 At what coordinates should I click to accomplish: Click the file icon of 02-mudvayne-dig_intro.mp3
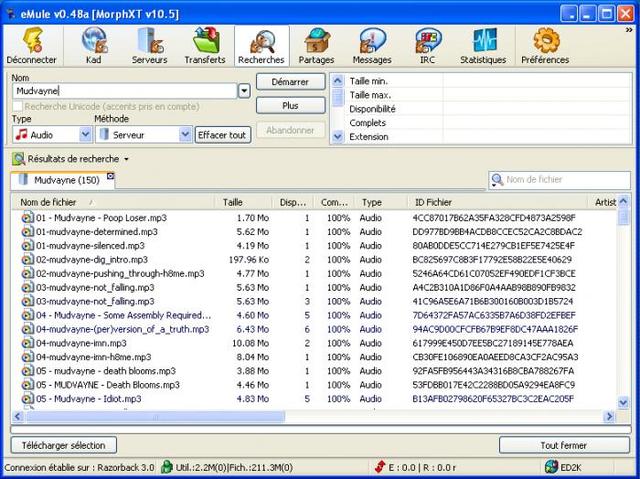click(27, 259)
